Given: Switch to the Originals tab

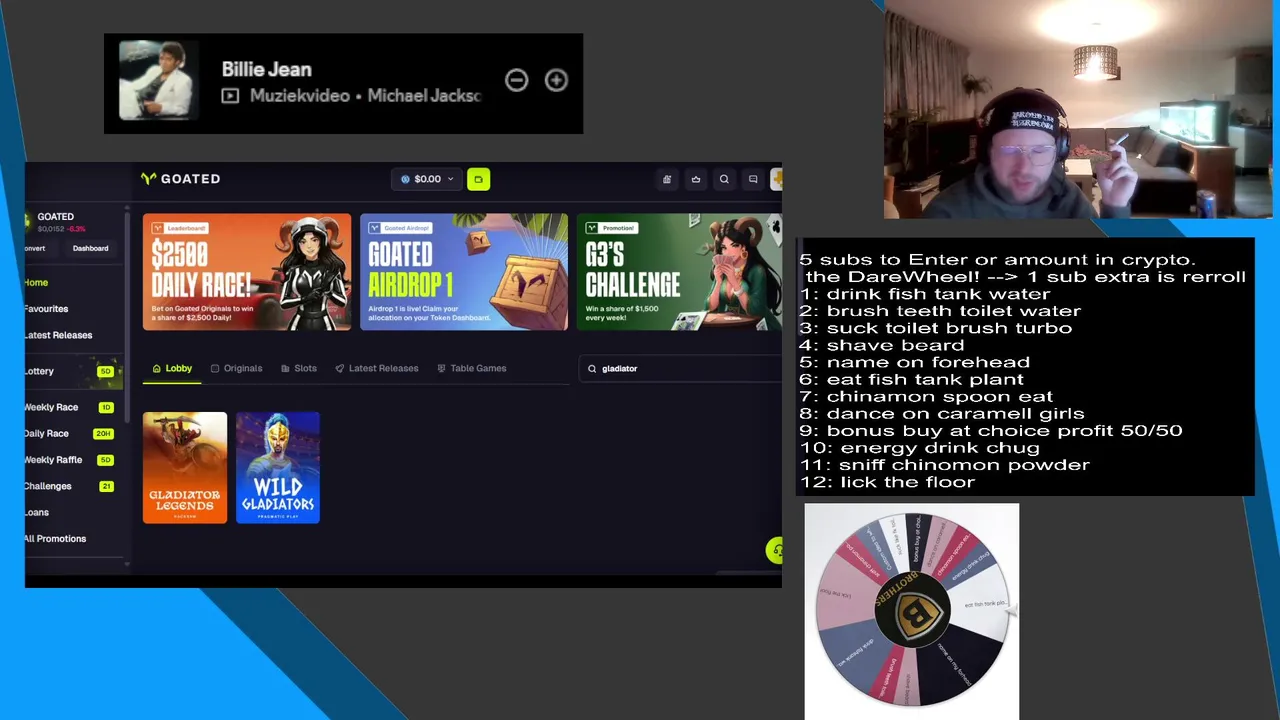Looking at the screenshot, I should tap(236, 368).
